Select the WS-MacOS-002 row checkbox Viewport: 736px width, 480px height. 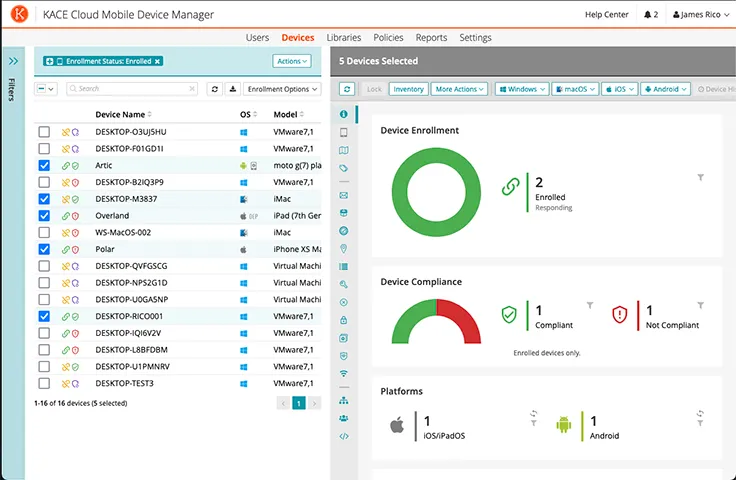point(44,232)
